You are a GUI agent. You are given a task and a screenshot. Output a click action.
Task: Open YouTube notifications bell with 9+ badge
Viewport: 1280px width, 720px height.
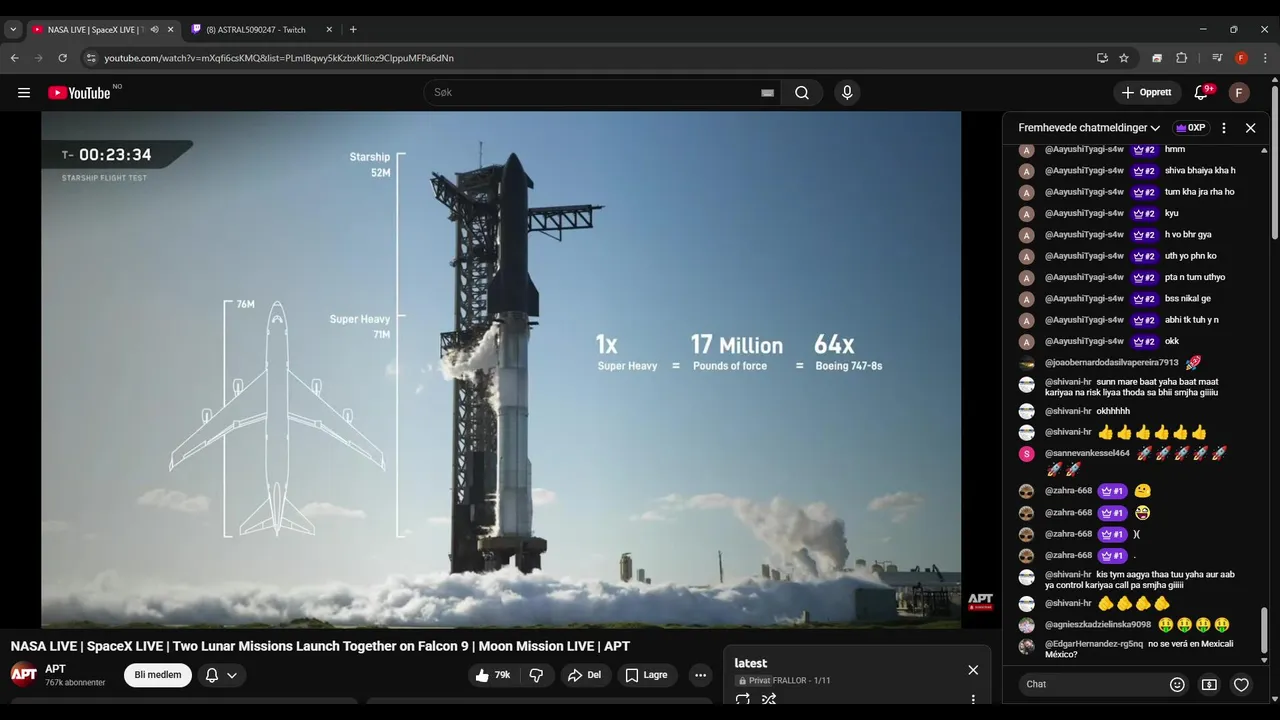pos(1201,93)
